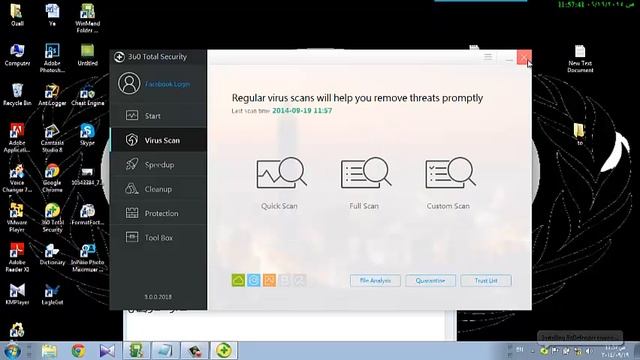The width and height of the screenshot is (640, 360).
Task: Click the 360 Total Security logo icon
Action: [x=119, y=57]
